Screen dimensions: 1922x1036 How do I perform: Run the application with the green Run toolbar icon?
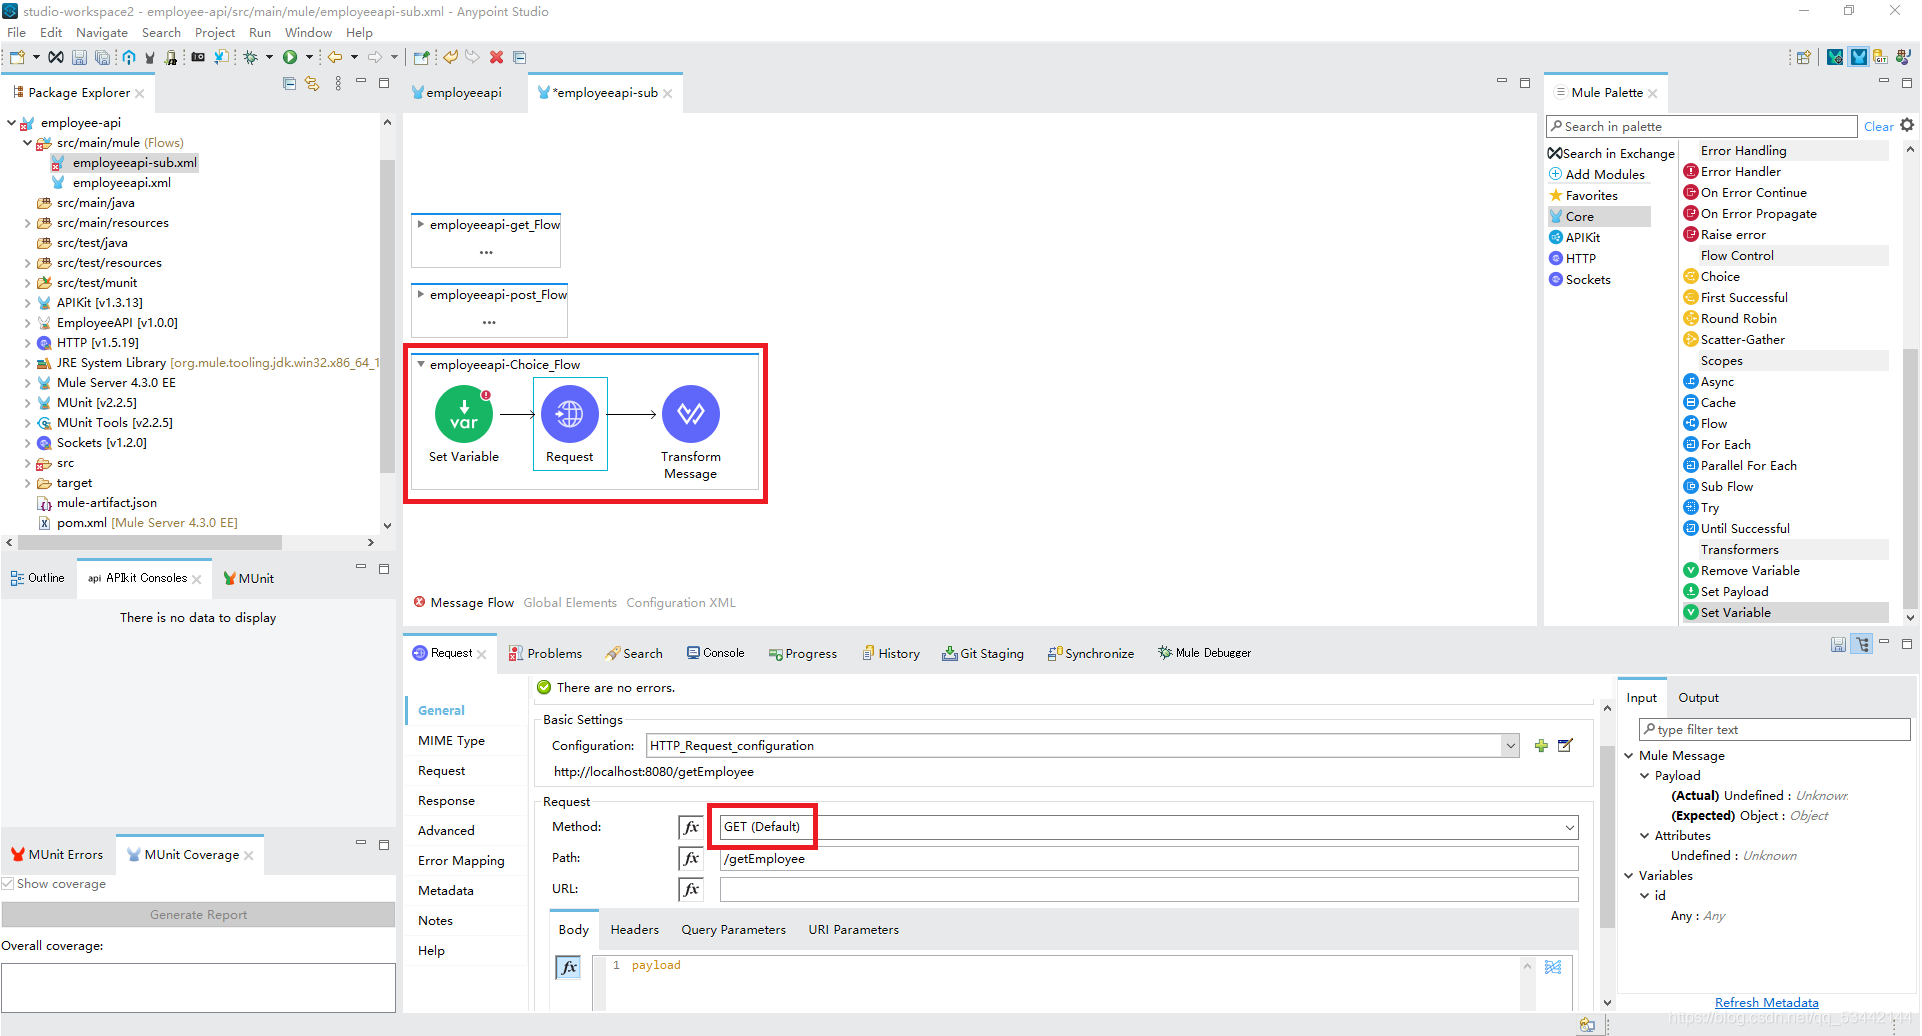(x=290, y=57)
